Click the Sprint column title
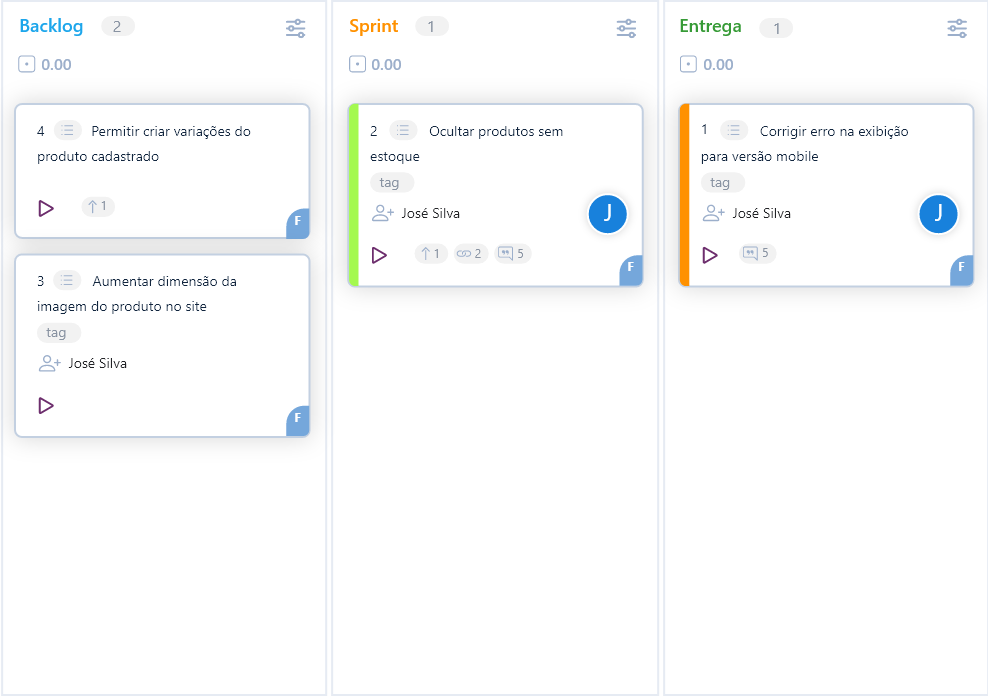Image resolution: width=988 pixels, height=696 pixels. tap(374, 26)
